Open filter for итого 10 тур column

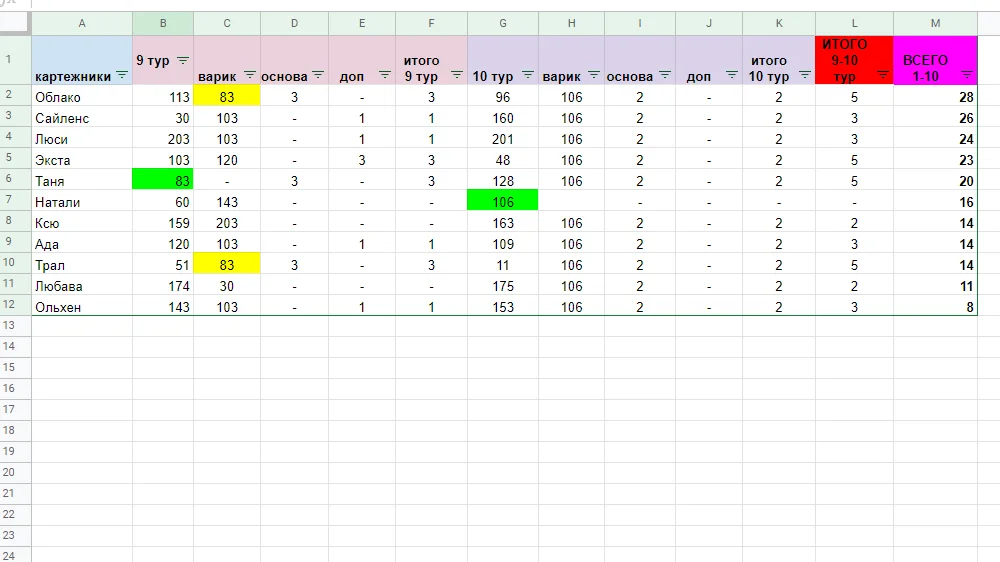(x=804, y=75)
